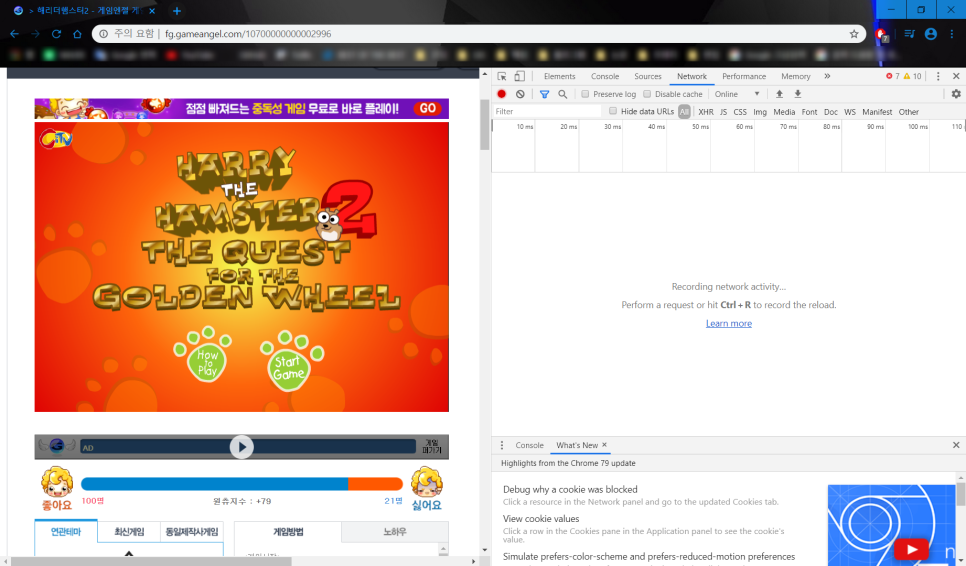This screenshot has height=566, width=966.
Task: Open the Sources tab
Action: click(648, 76)
